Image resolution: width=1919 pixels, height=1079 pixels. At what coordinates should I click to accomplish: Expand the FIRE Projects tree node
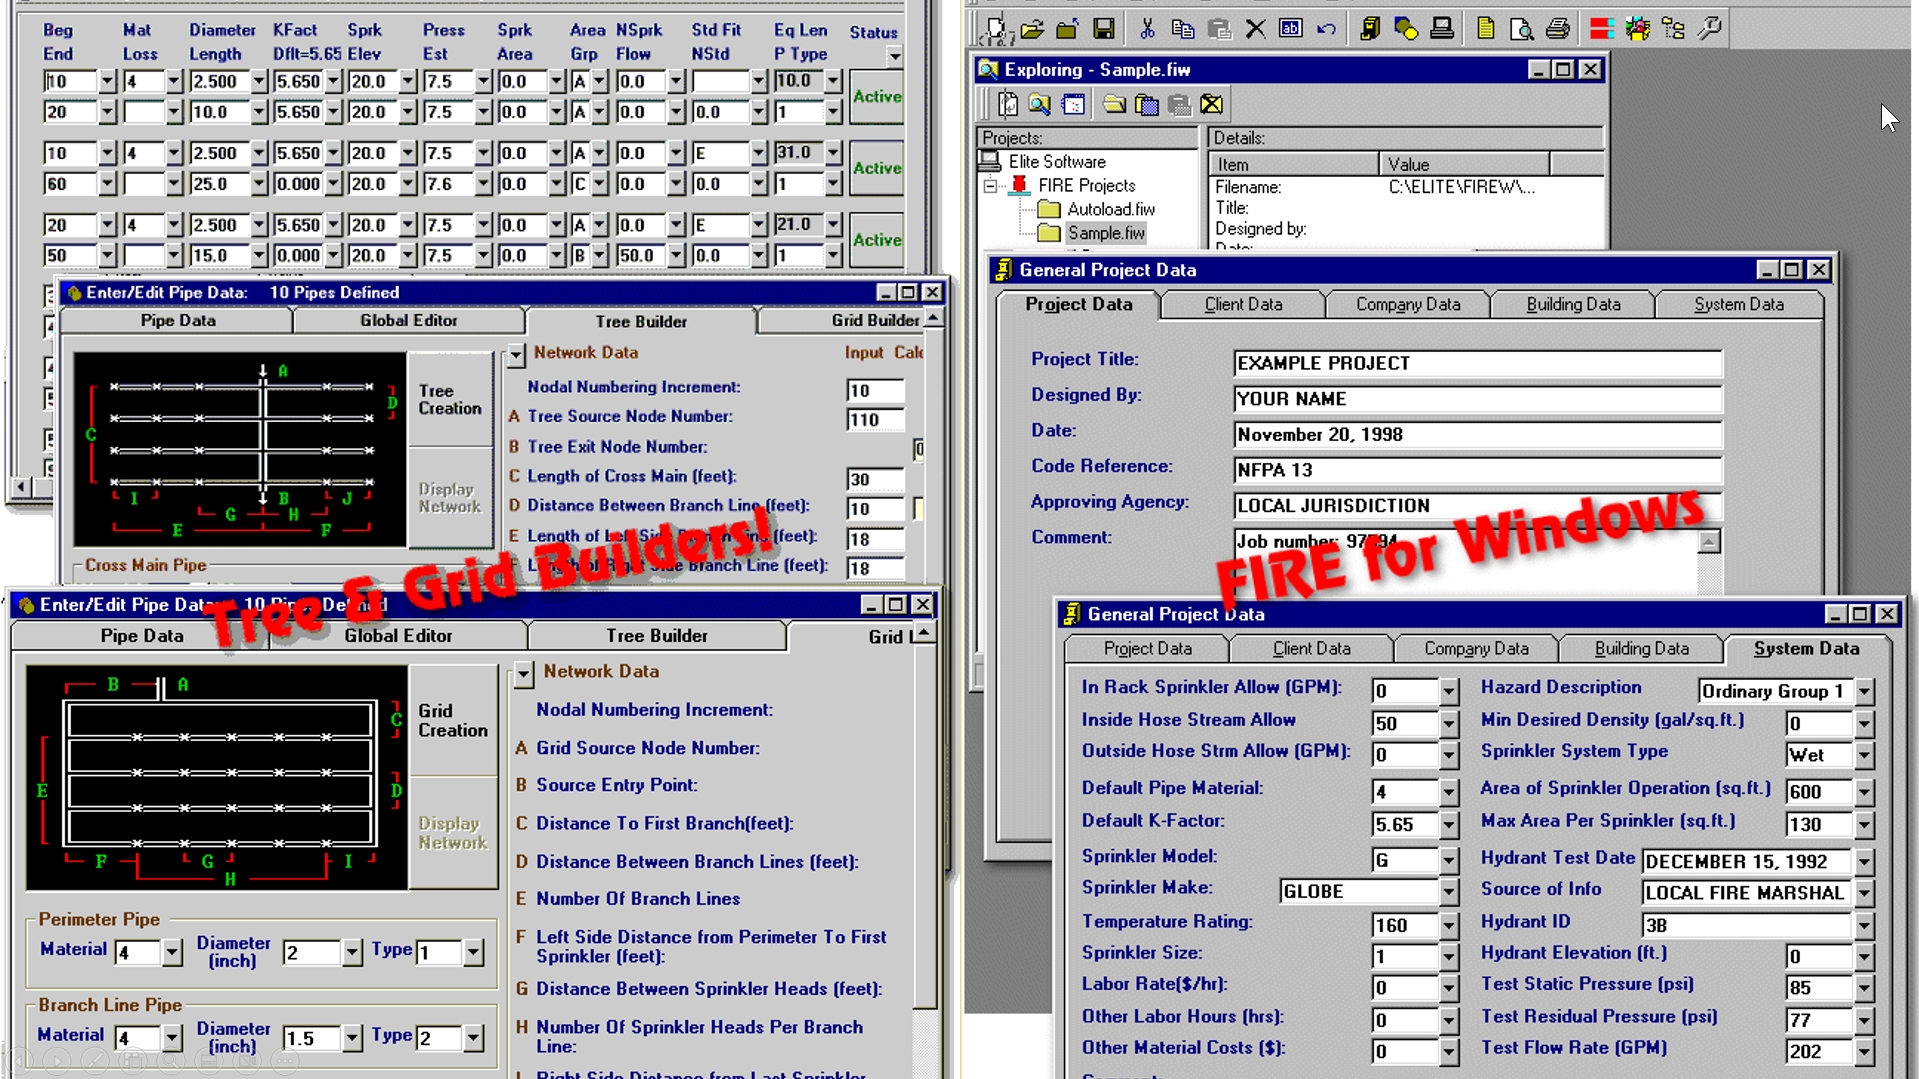tap(990, 185)
